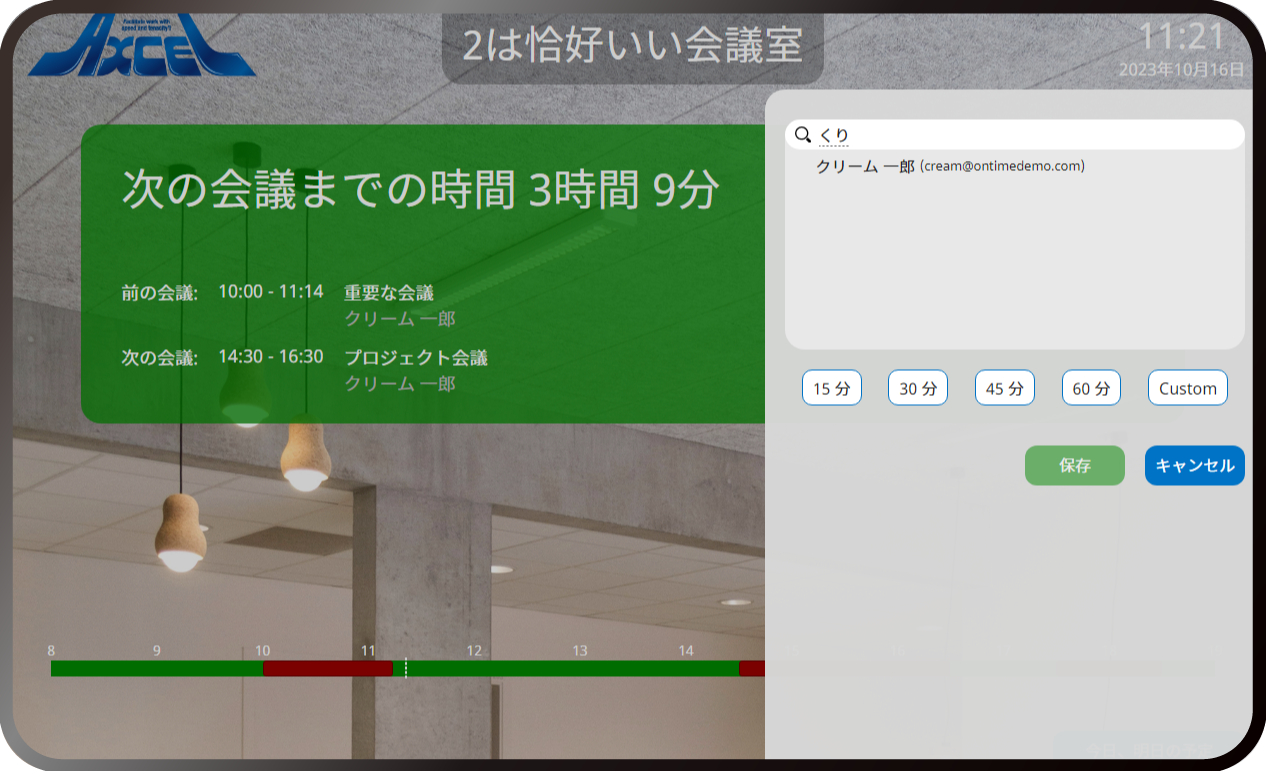Click the Axcel logo

[x=142, y=45]
